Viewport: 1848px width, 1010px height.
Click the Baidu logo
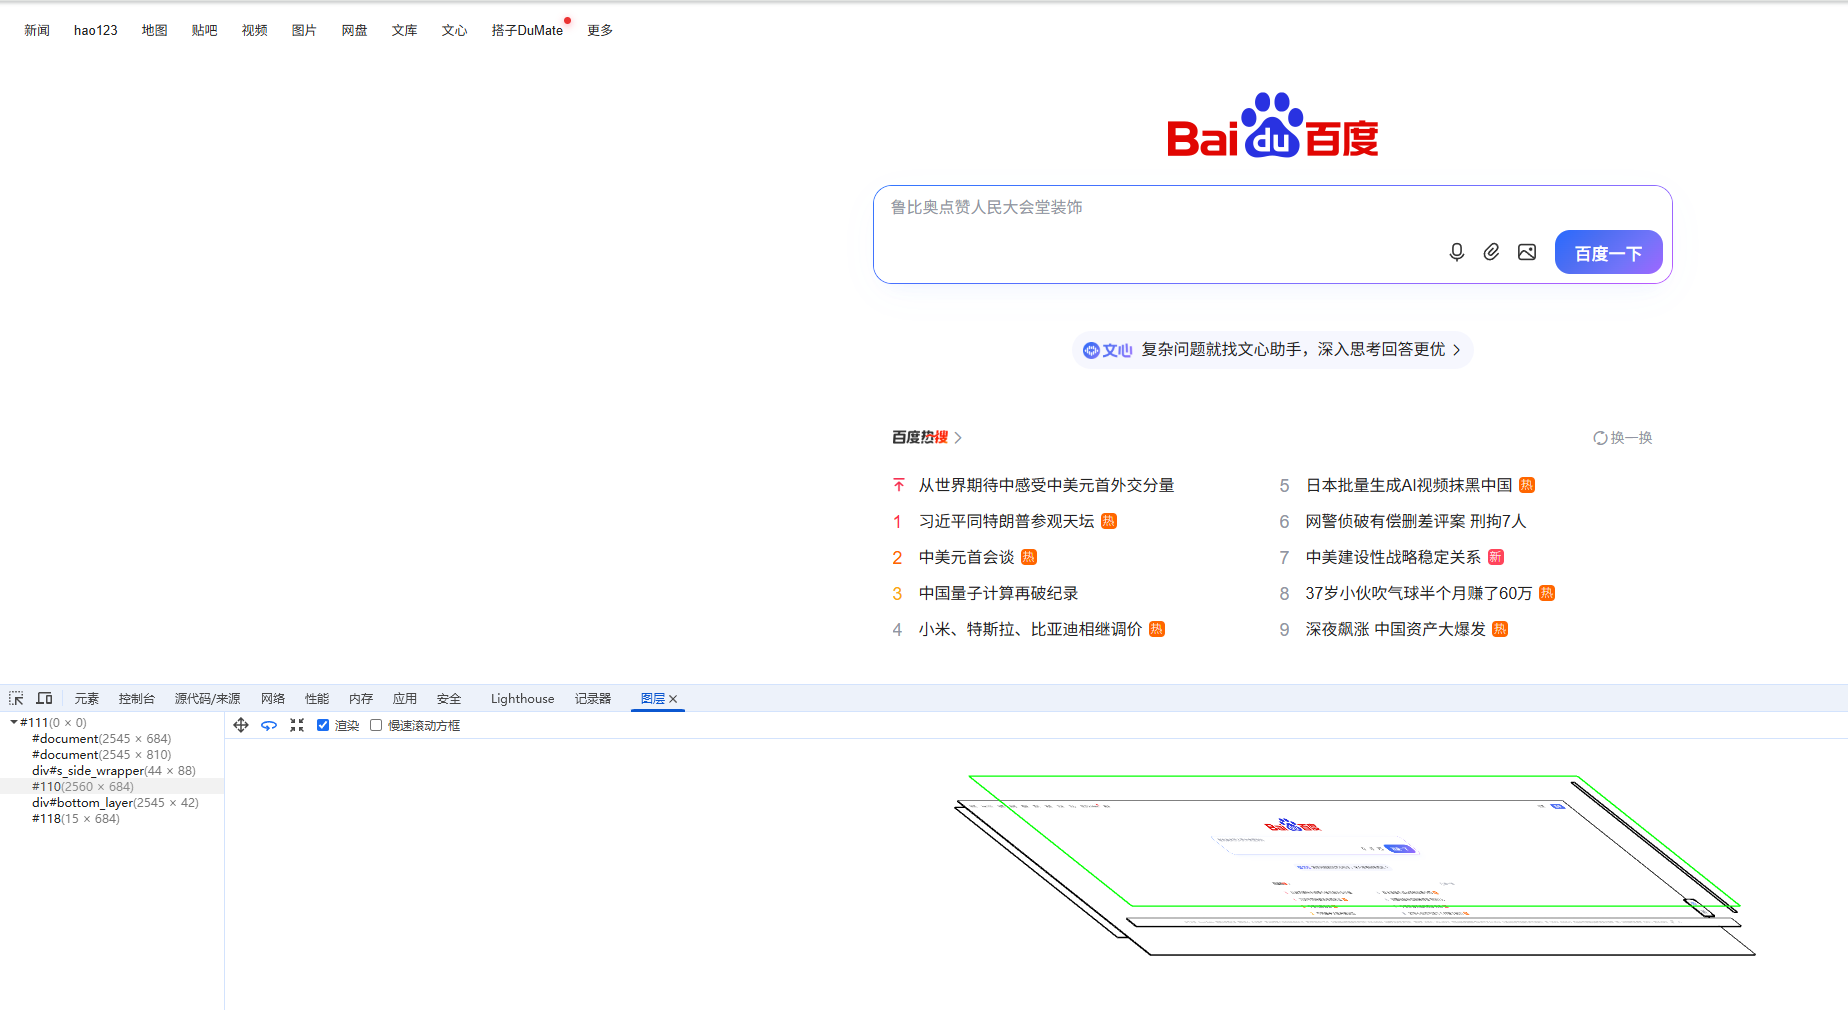(x=1273, y=126)
